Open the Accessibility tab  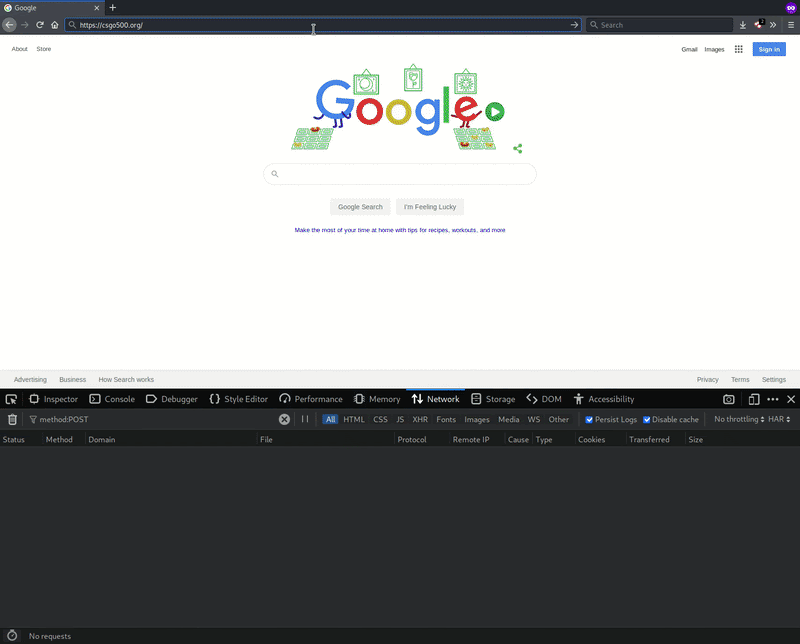tap(604, 399)
